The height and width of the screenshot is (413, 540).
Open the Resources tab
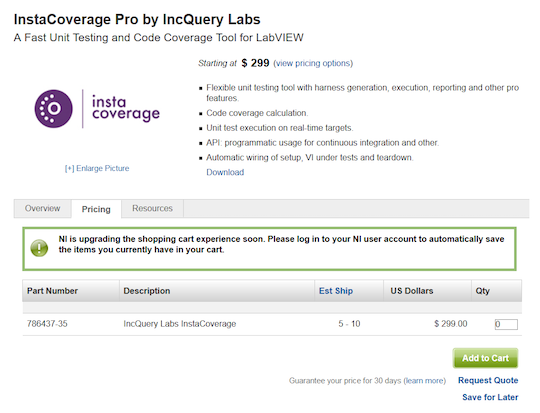[153, 208]
